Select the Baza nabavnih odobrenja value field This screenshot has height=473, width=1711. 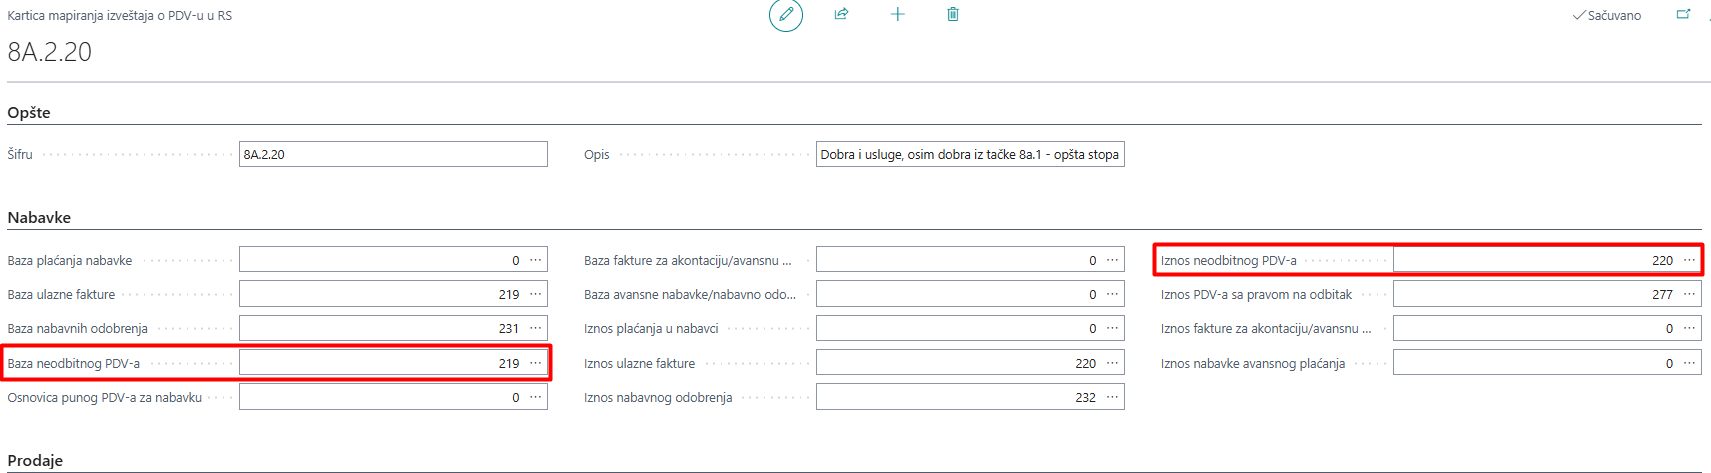point(380,328)
